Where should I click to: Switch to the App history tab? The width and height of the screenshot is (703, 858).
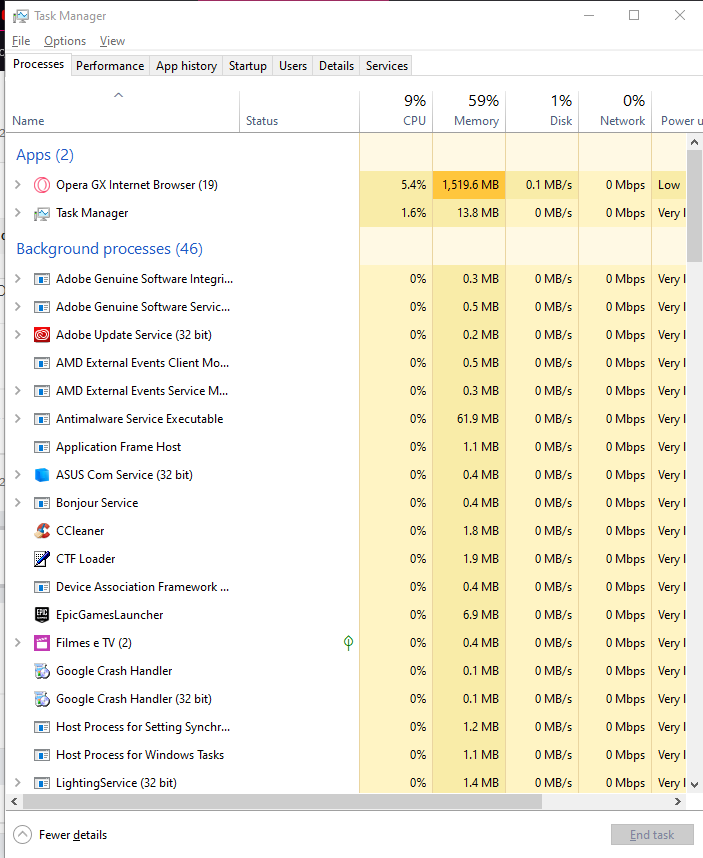pos(187,66)
